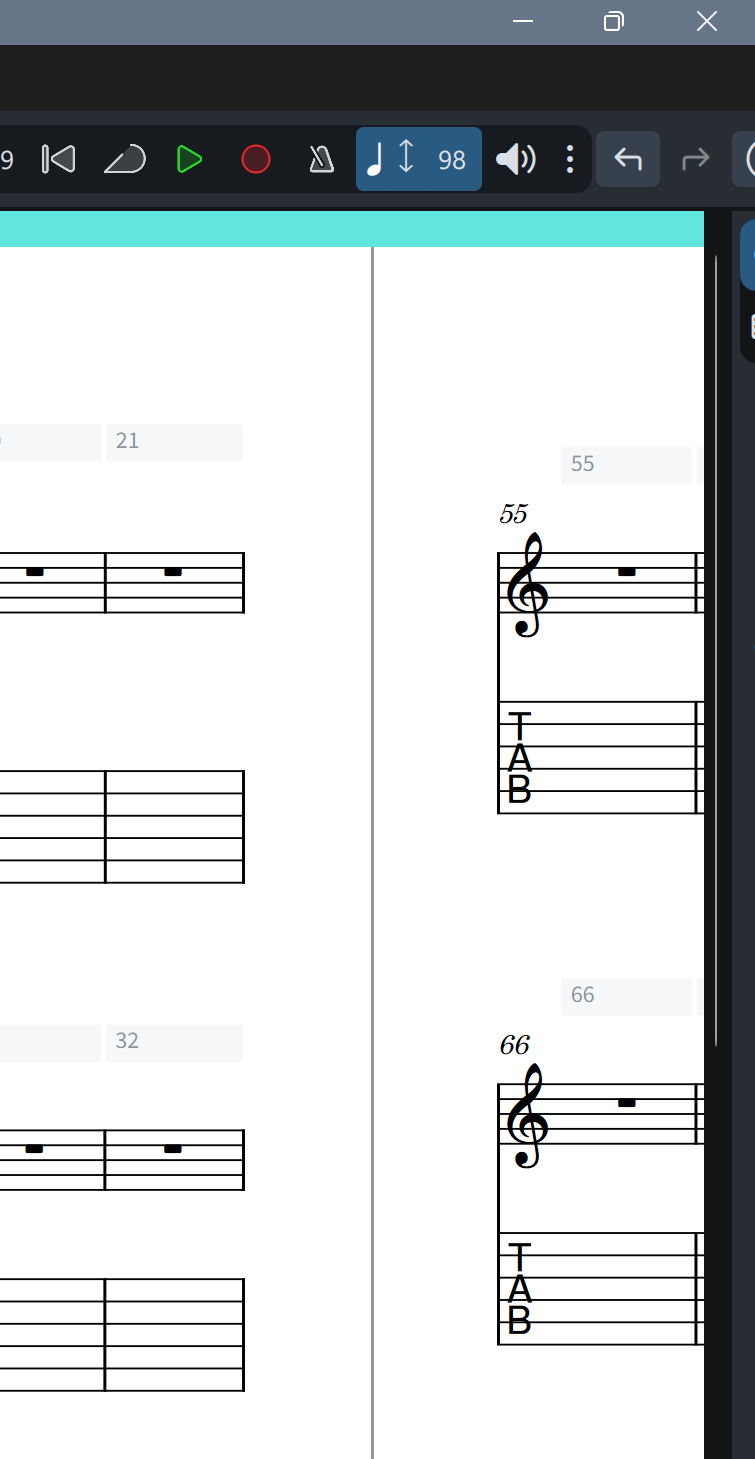Select the treble clef at measure 66
This screenshot has height=1459, width=755.
pyautogui.click(x=526, y=1116)
